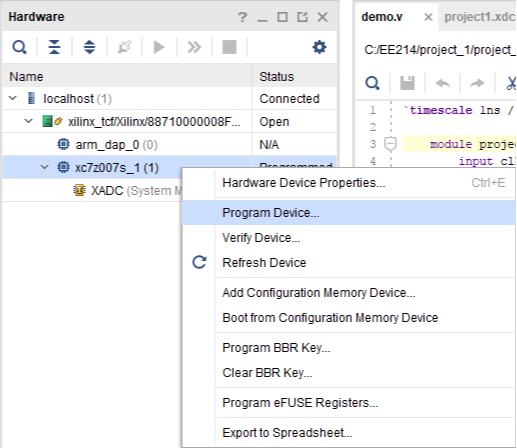Select the arm_dap_0 device row

pos(169,144)
